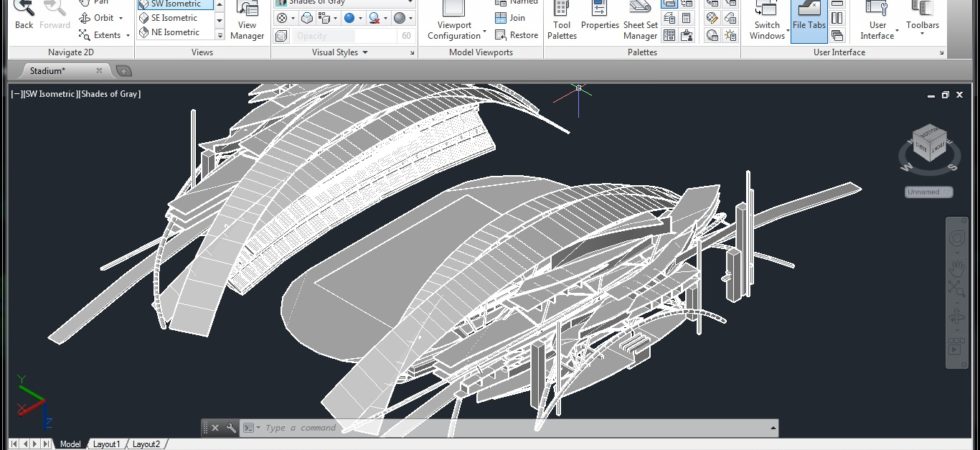Click the Back navigation button
The width and height of the screenshot is (980, 450).
(x=24, y=15)
